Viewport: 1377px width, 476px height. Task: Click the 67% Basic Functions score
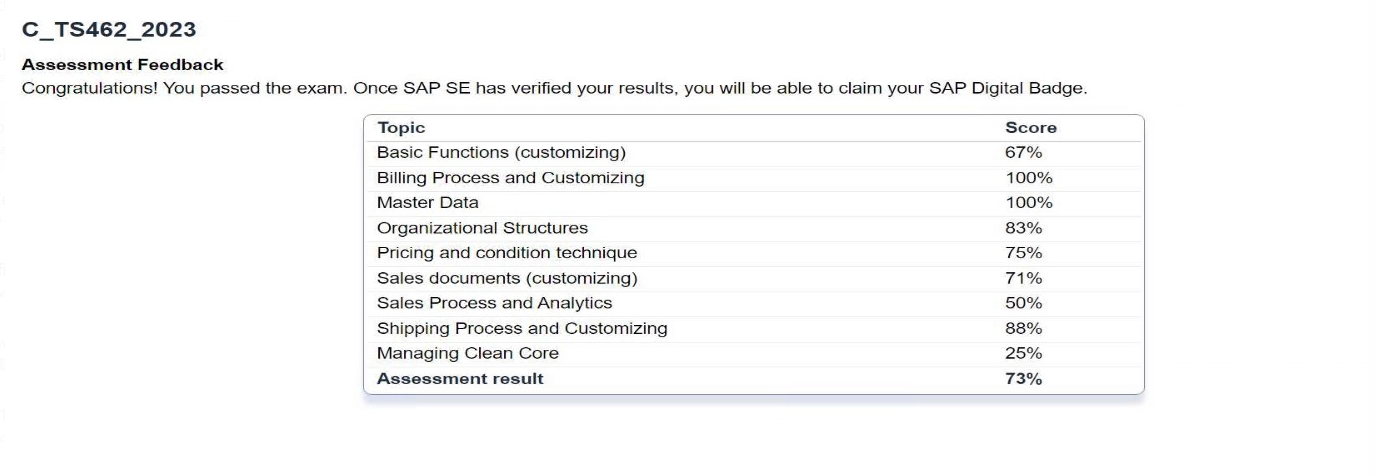coord(1023,153)
